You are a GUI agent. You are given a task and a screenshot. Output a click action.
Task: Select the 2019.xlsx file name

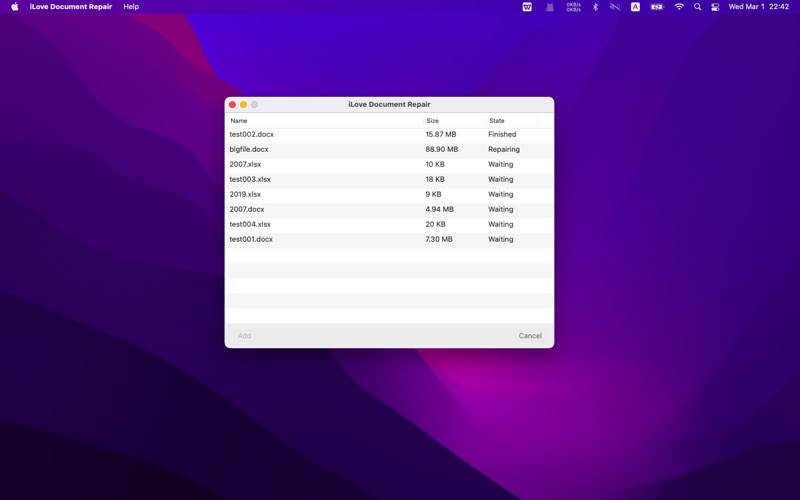[245, 194]
